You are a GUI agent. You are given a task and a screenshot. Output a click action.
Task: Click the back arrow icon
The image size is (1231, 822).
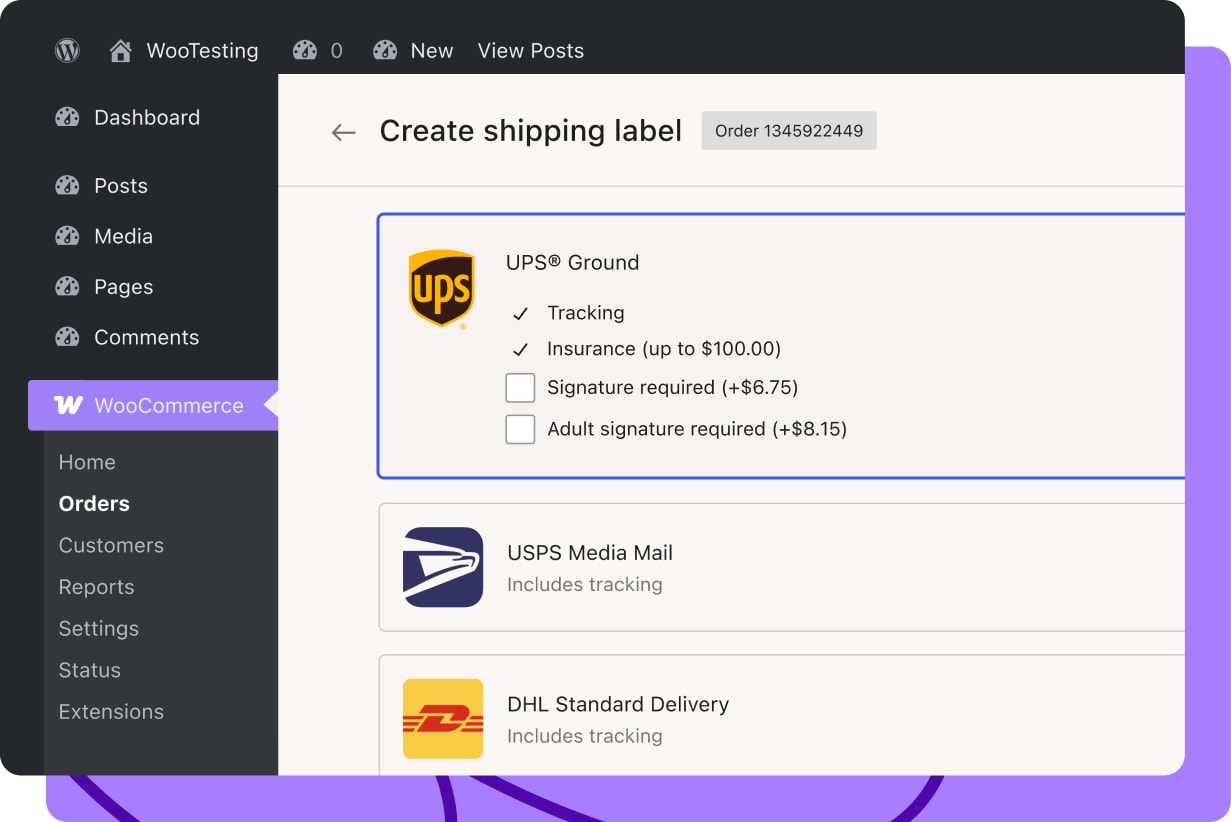(x=343, y=132)
